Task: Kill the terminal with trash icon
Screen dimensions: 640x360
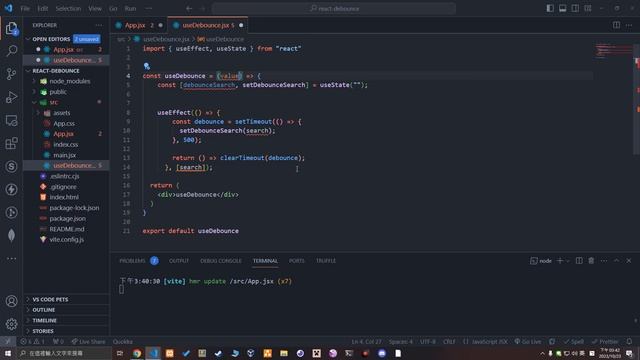Action: (591, 260)
